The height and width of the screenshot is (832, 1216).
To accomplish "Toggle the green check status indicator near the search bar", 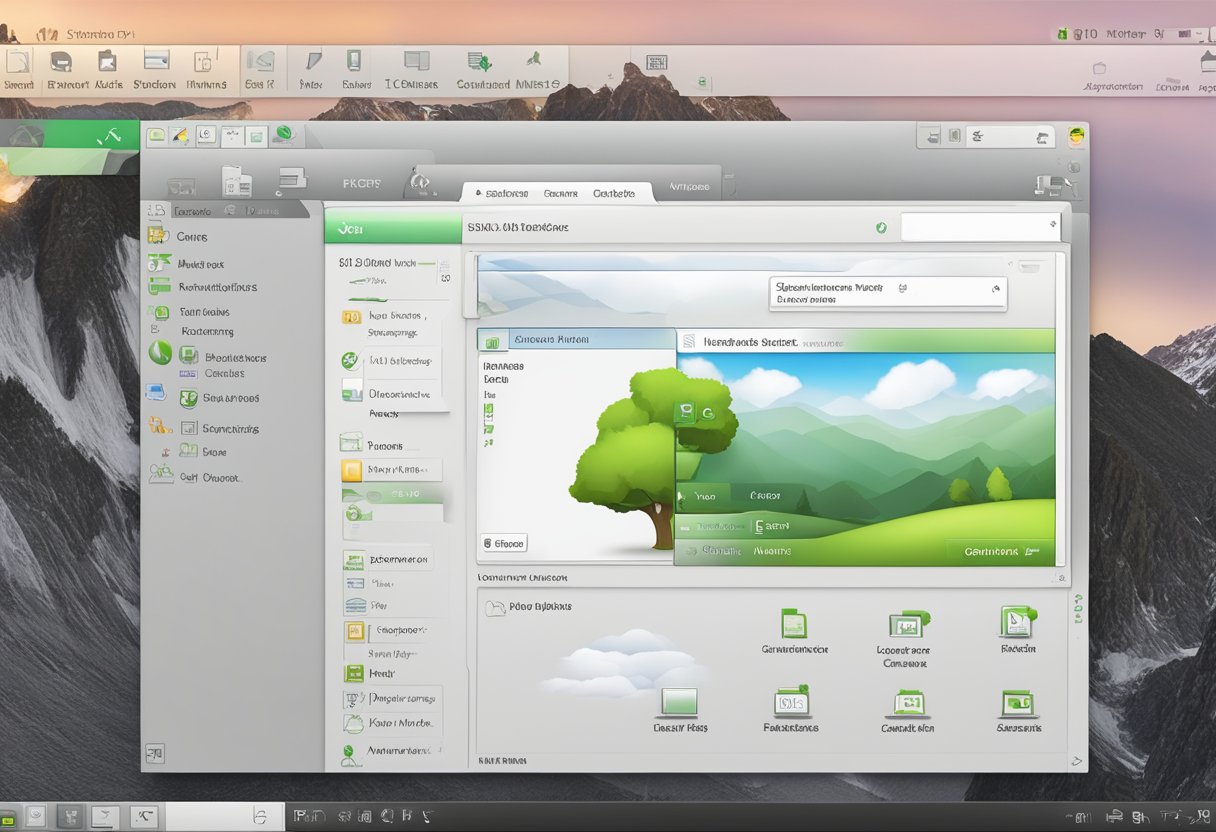I will pyautogui.click(x=880, y=227).
